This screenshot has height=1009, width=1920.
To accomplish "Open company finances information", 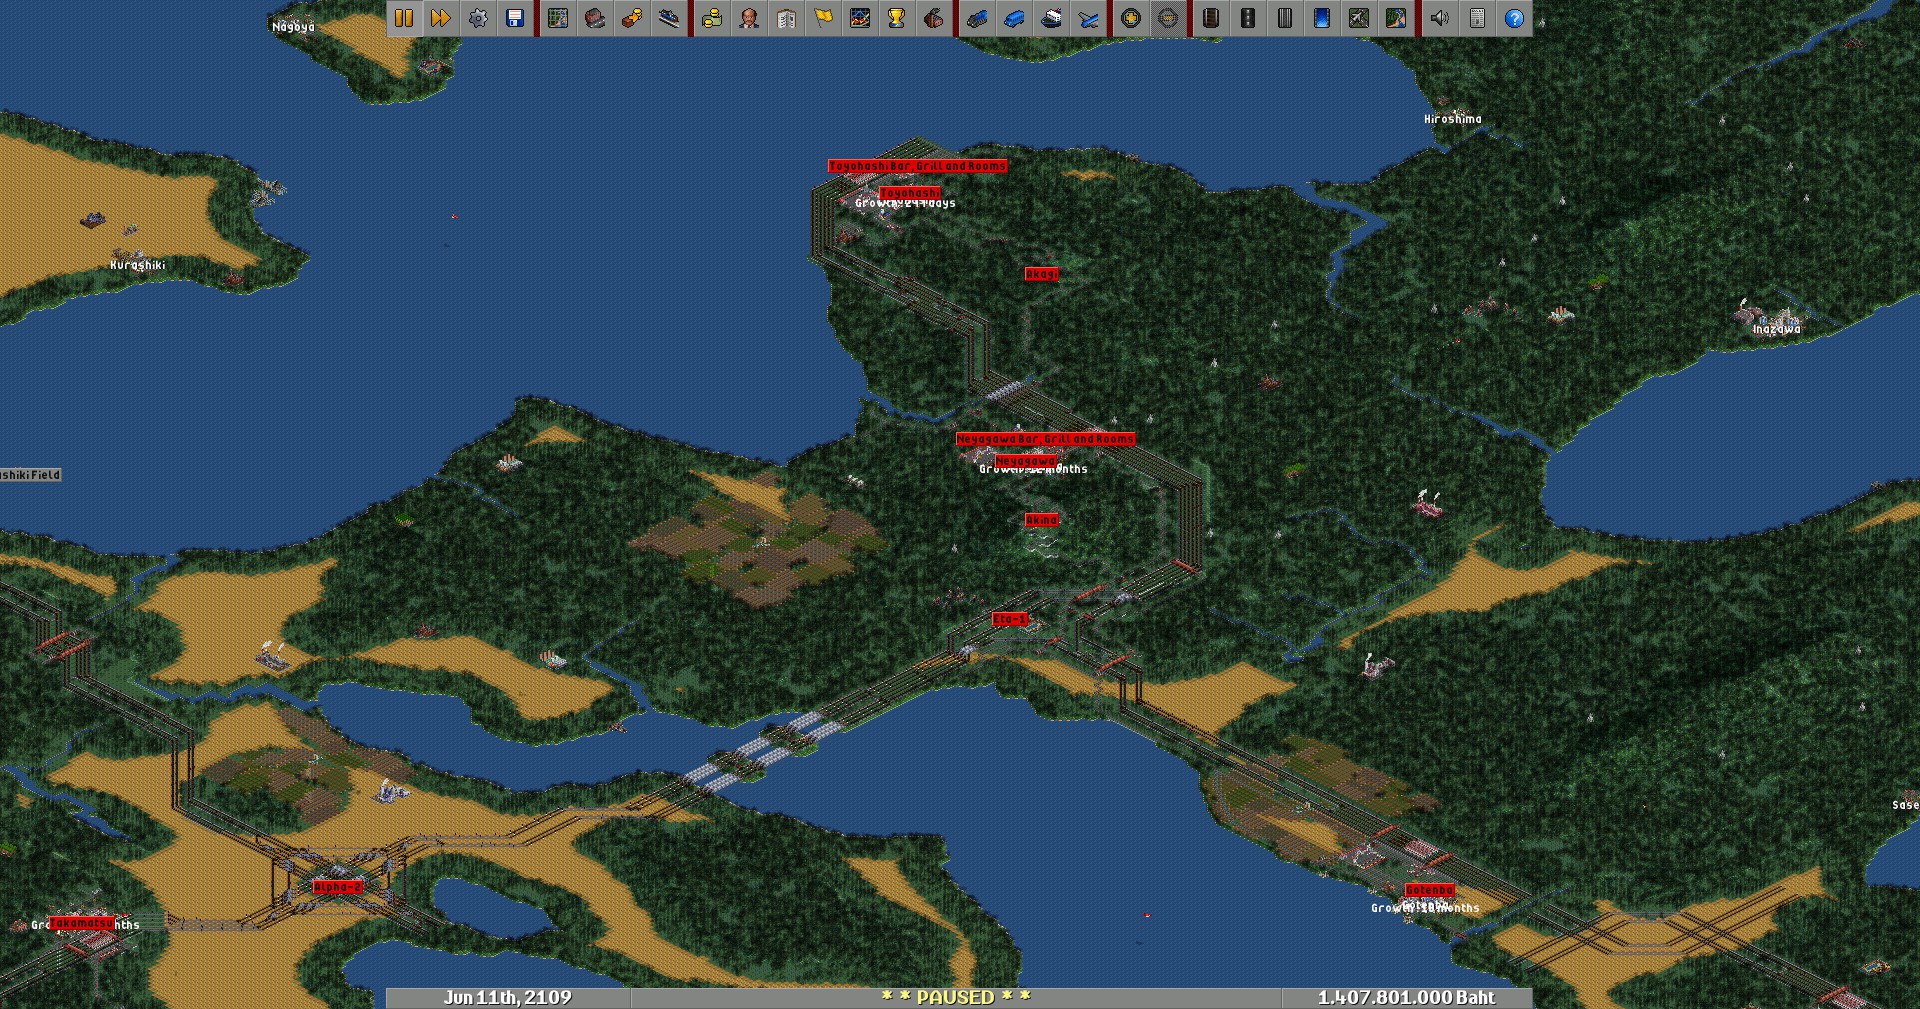I will point(712,18).
